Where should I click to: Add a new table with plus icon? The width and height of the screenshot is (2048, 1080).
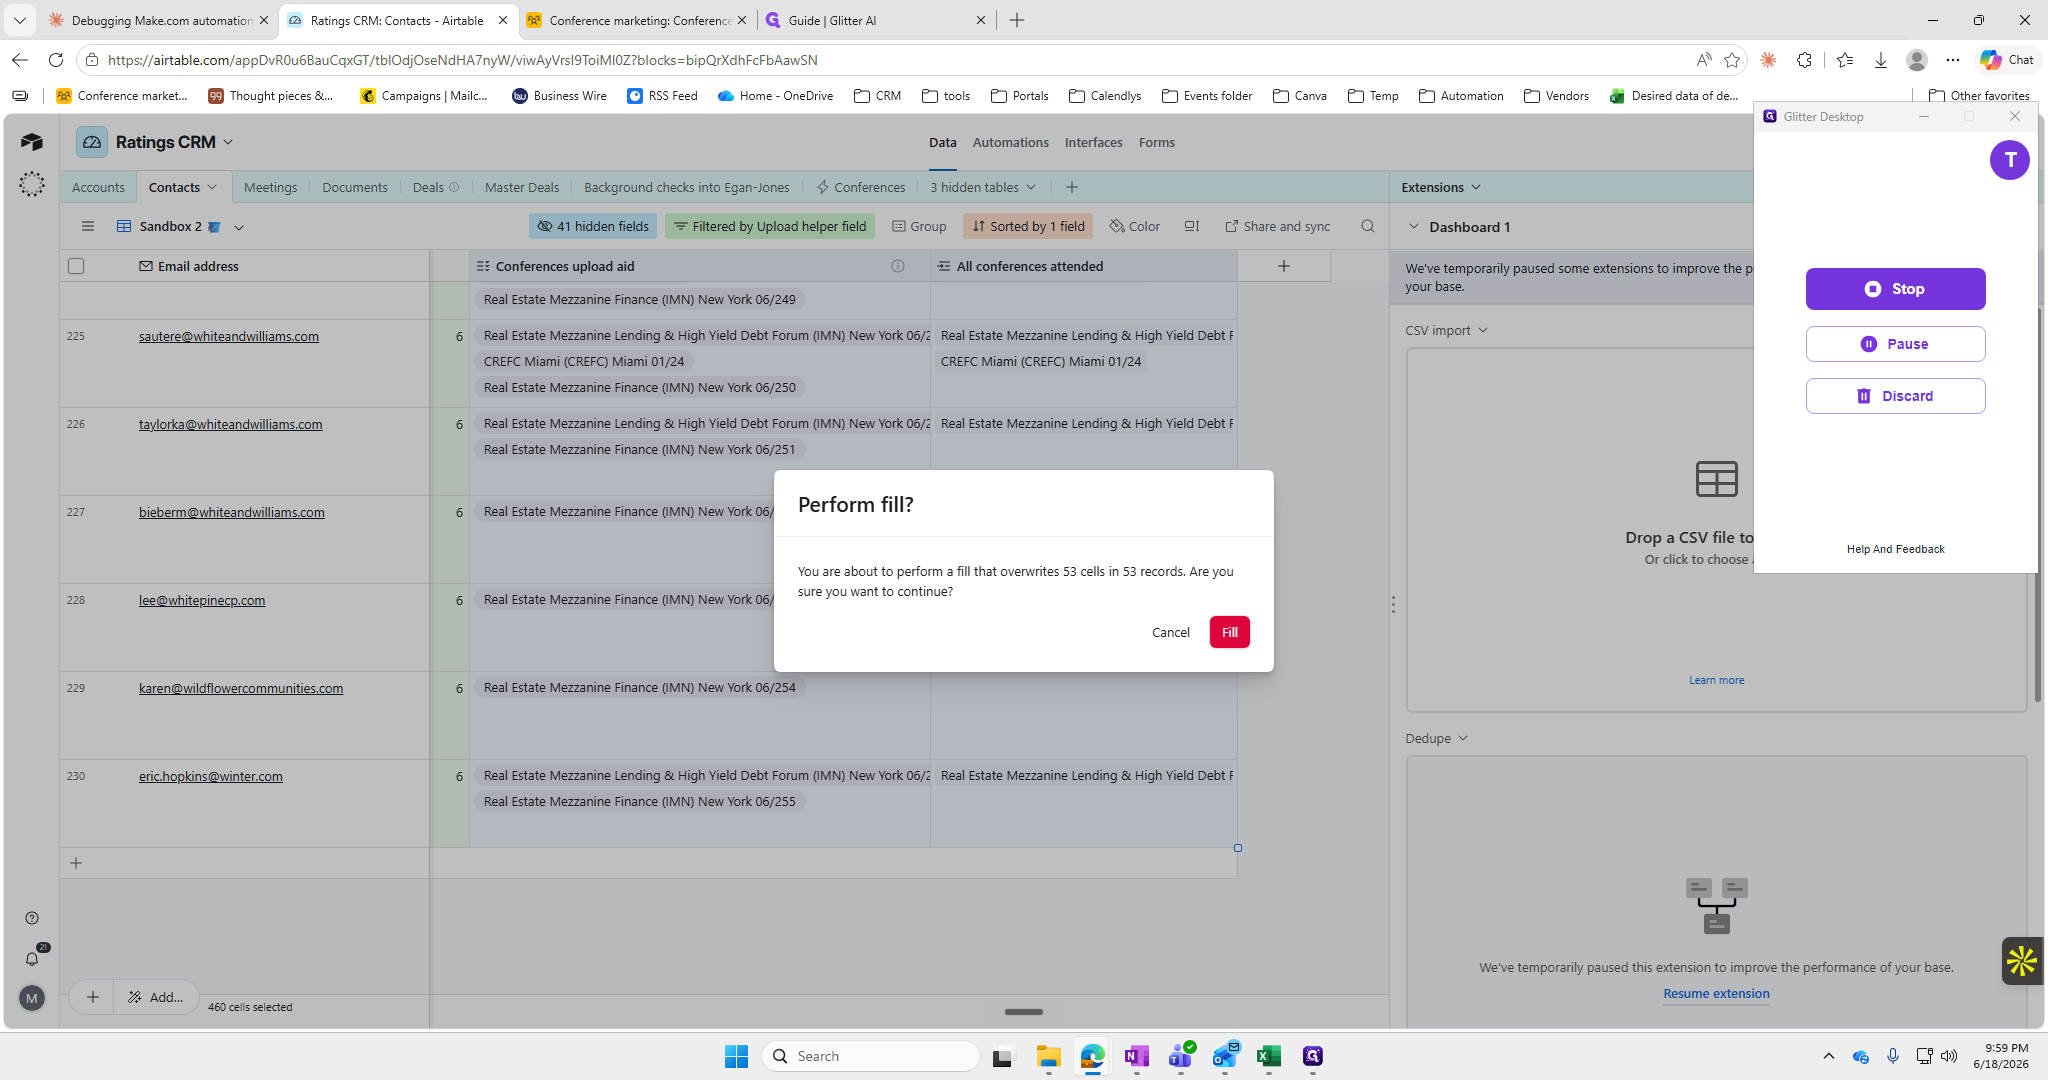1071,187
